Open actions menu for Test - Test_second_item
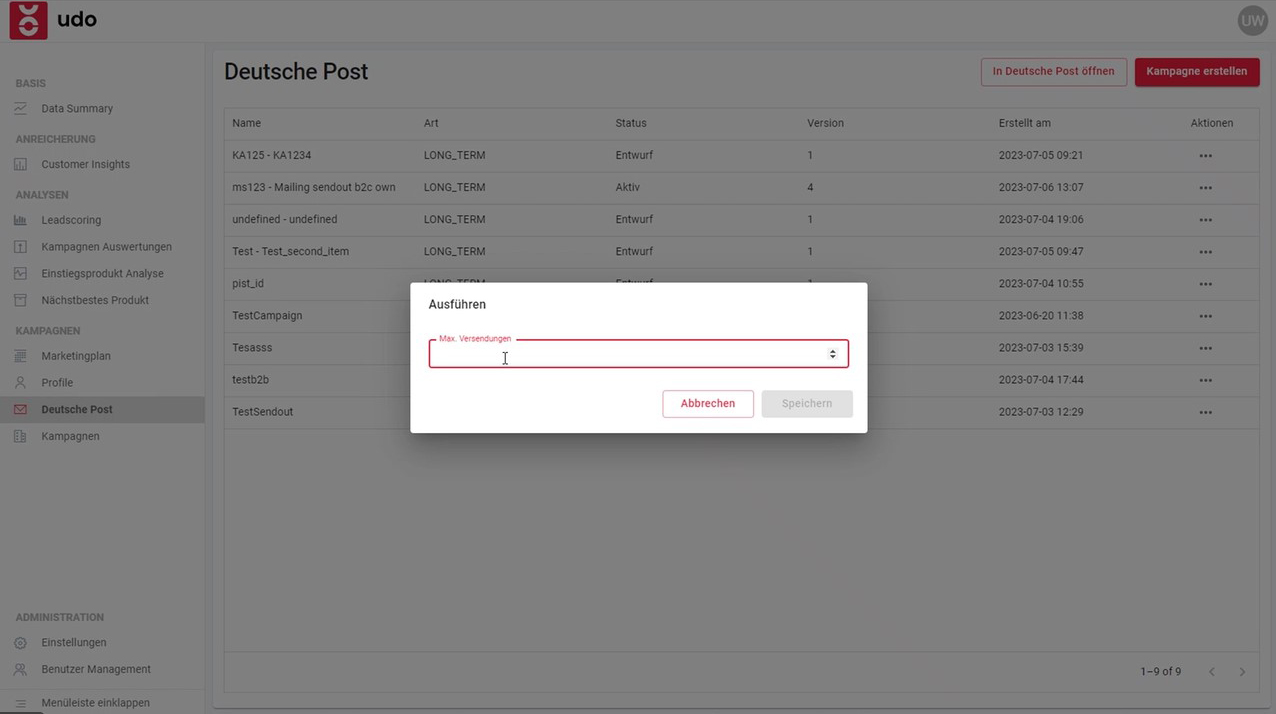Image resolution: width=1276 pixels, height=714 pixels. (x=1205, y=252)
